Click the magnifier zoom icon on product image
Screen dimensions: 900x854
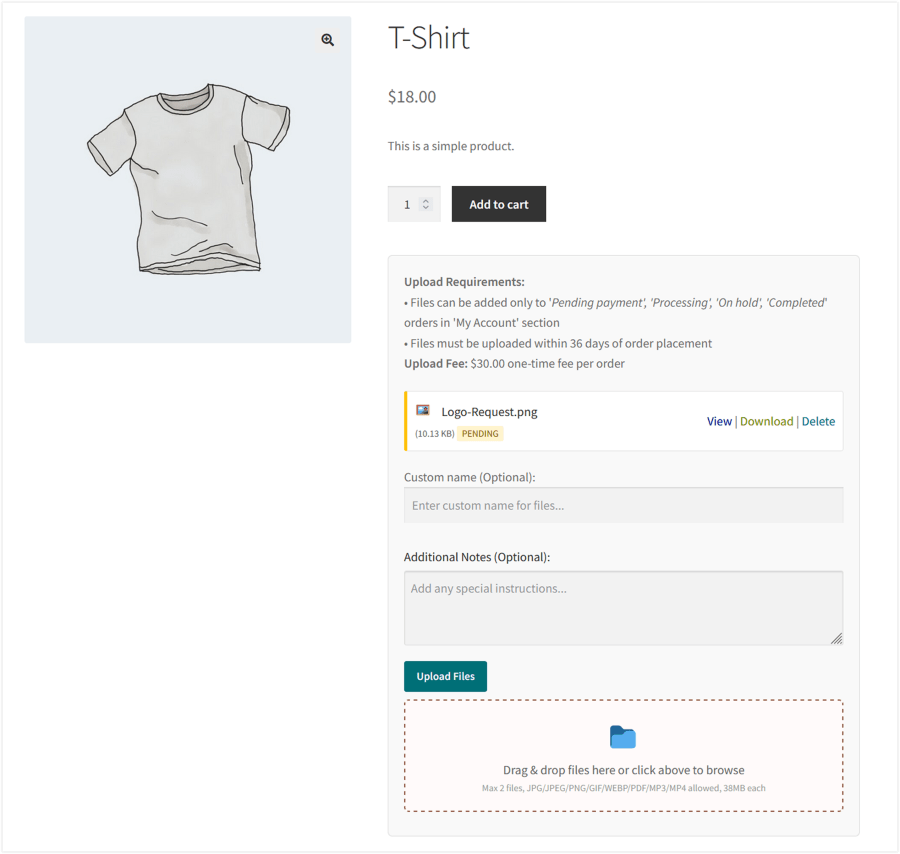click(x=327, y=40)
